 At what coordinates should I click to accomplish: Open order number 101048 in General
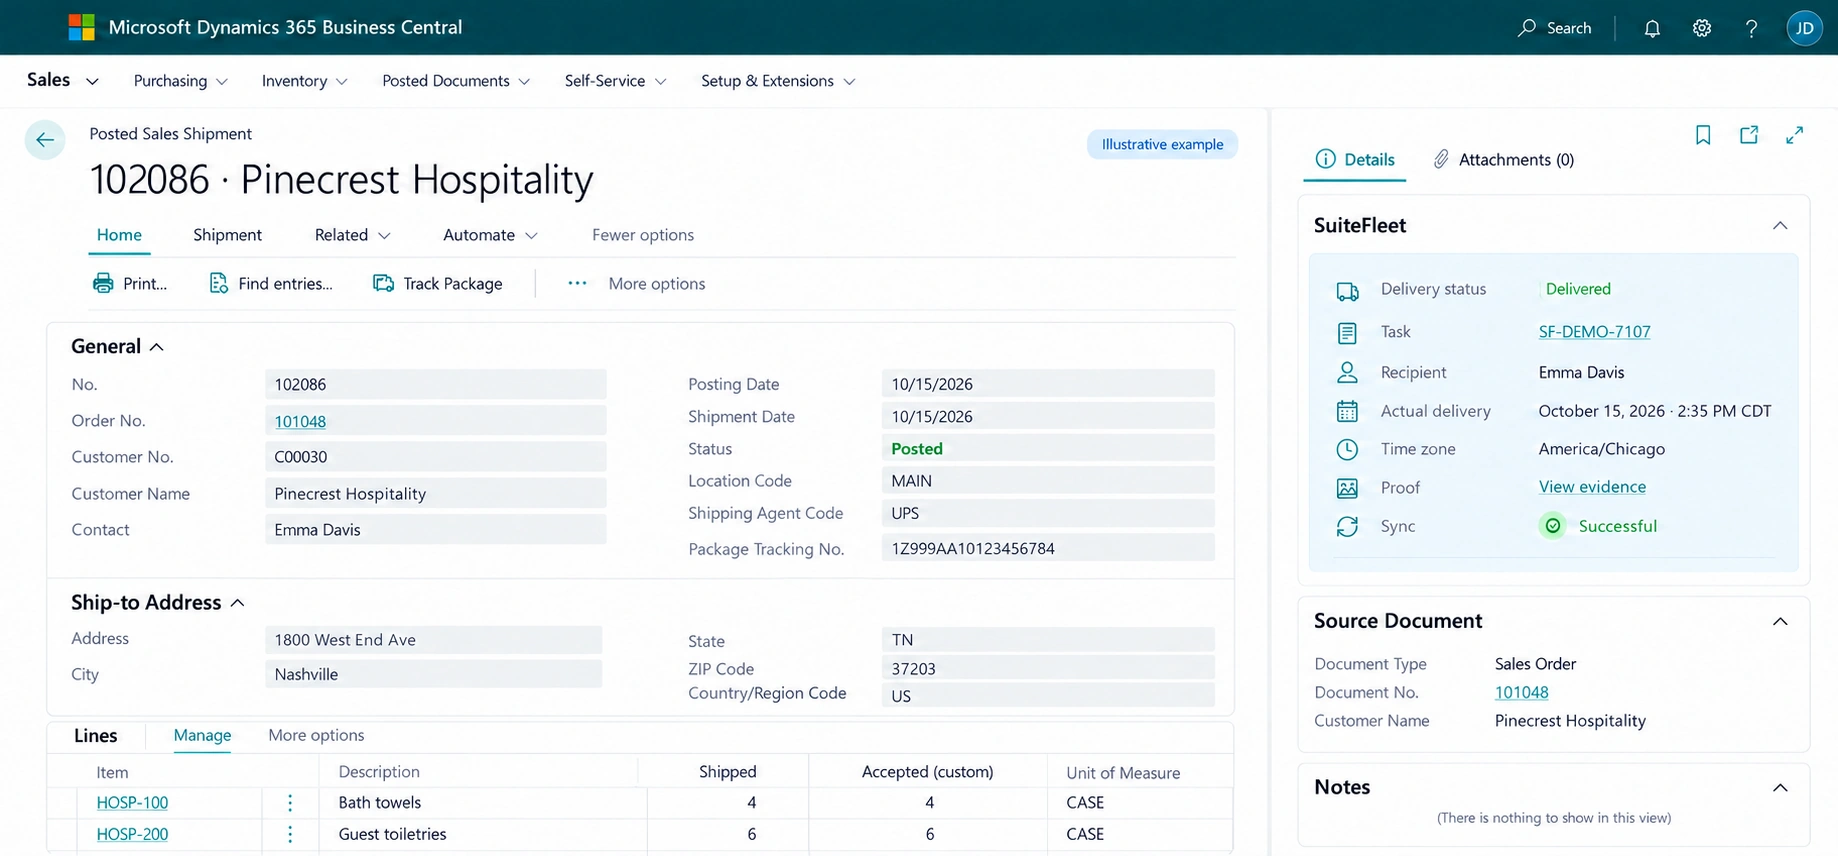click(300, 422)
